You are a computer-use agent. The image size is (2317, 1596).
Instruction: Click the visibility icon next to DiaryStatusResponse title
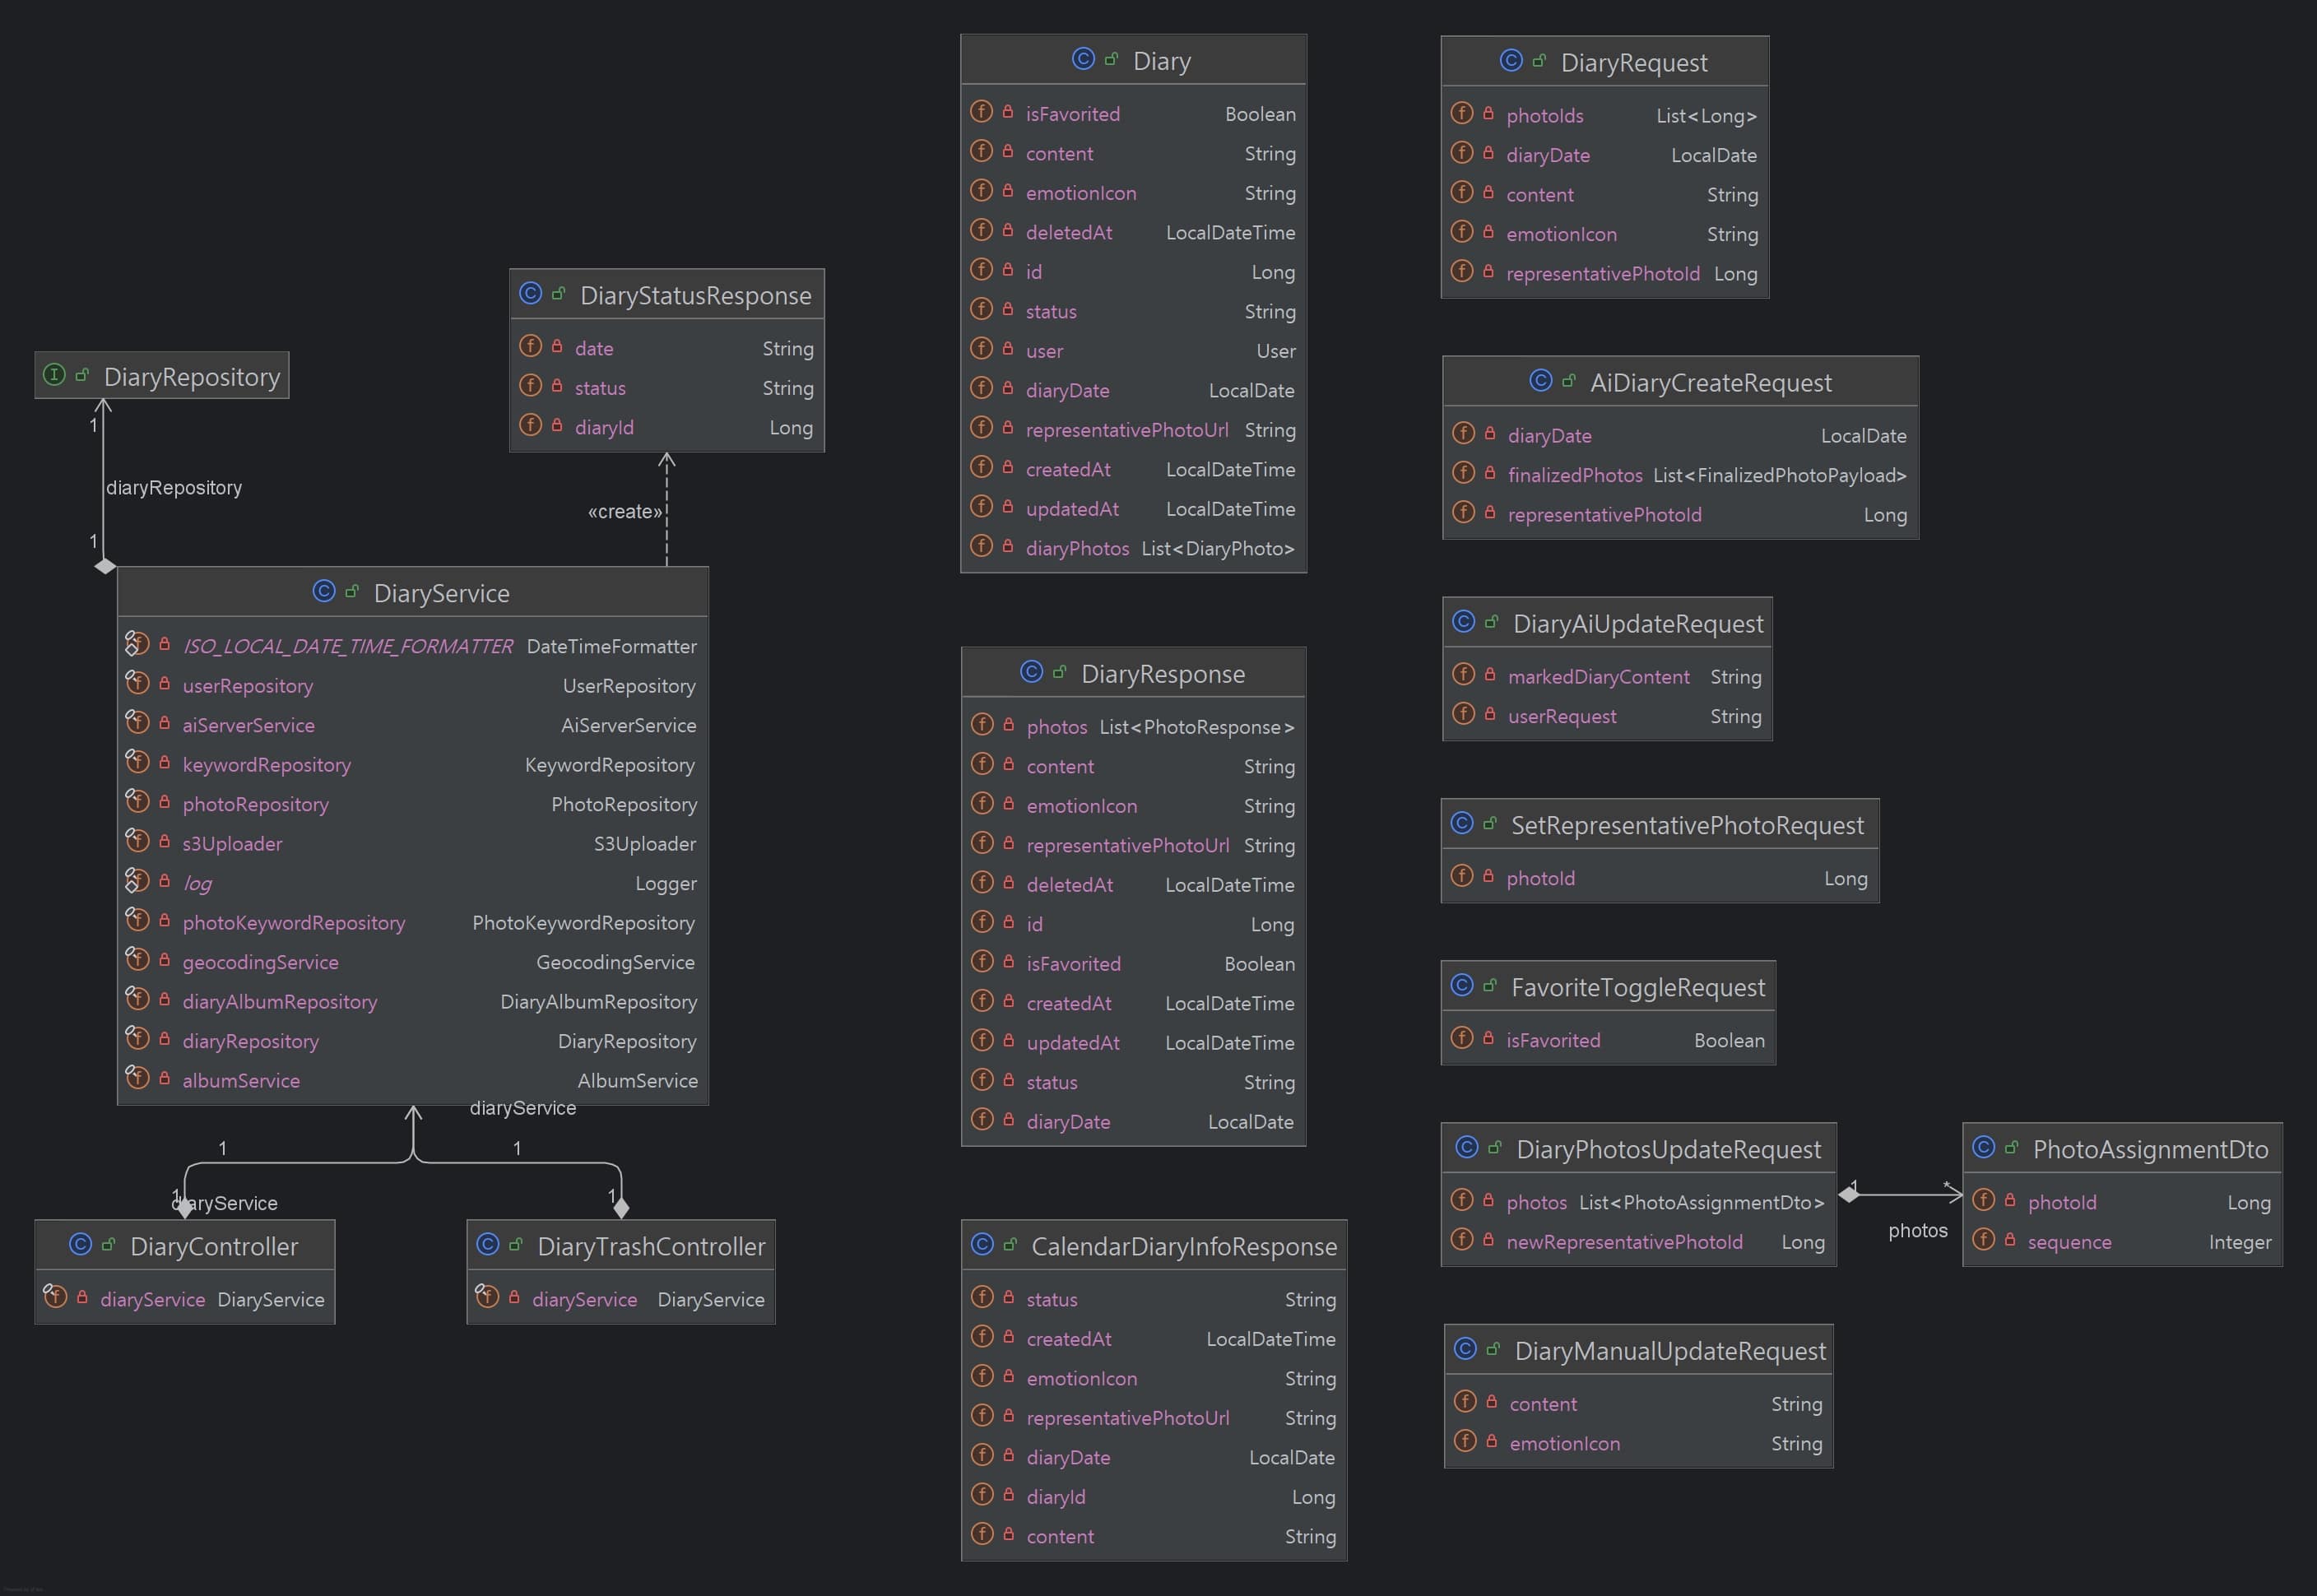[x=559, y=294]
